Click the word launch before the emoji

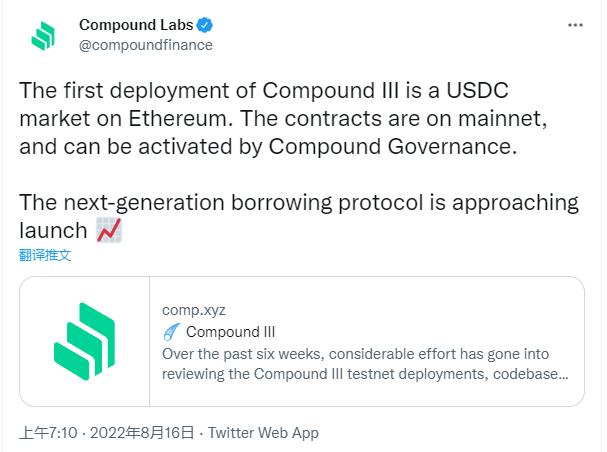coord(53,231)
